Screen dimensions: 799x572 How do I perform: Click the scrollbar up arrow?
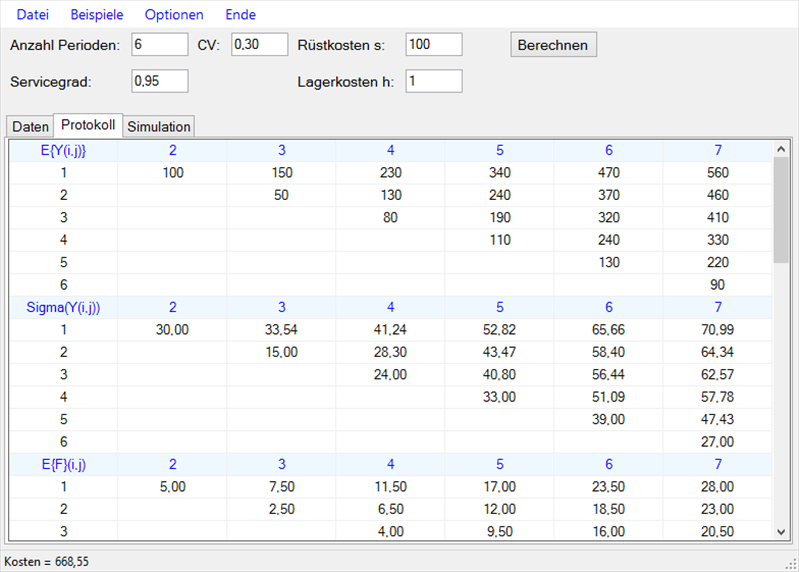coord(781,149)
